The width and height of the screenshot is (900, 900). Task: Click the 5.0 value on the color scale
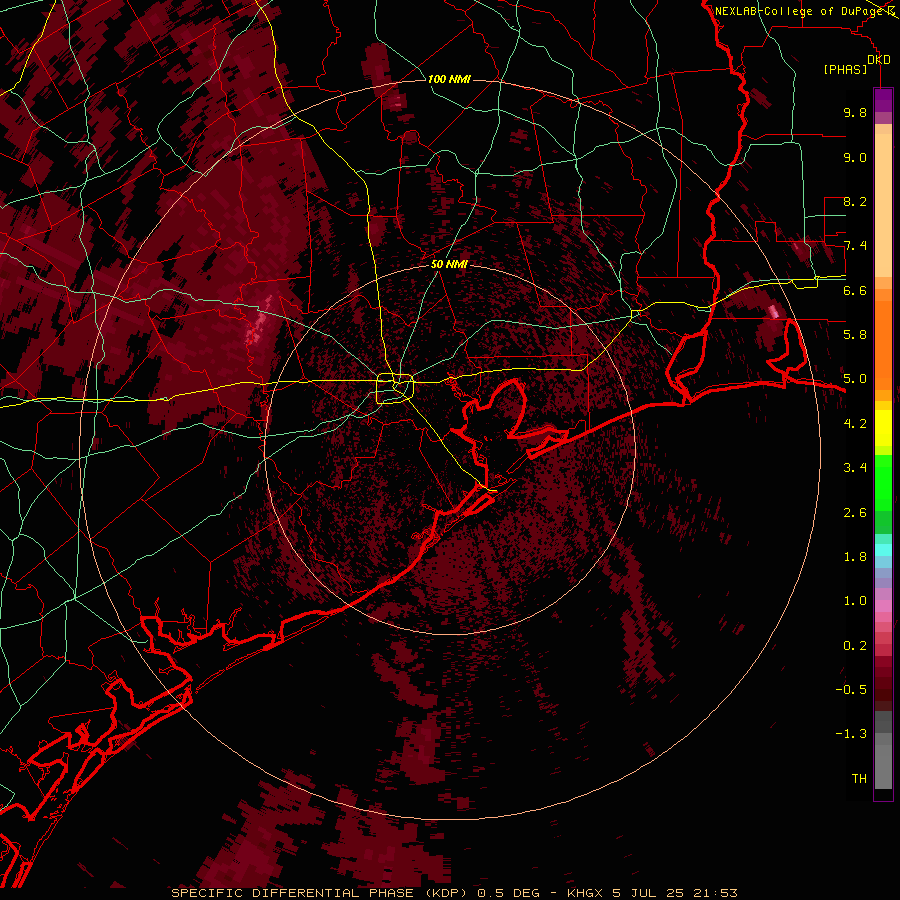pos(855,379)
